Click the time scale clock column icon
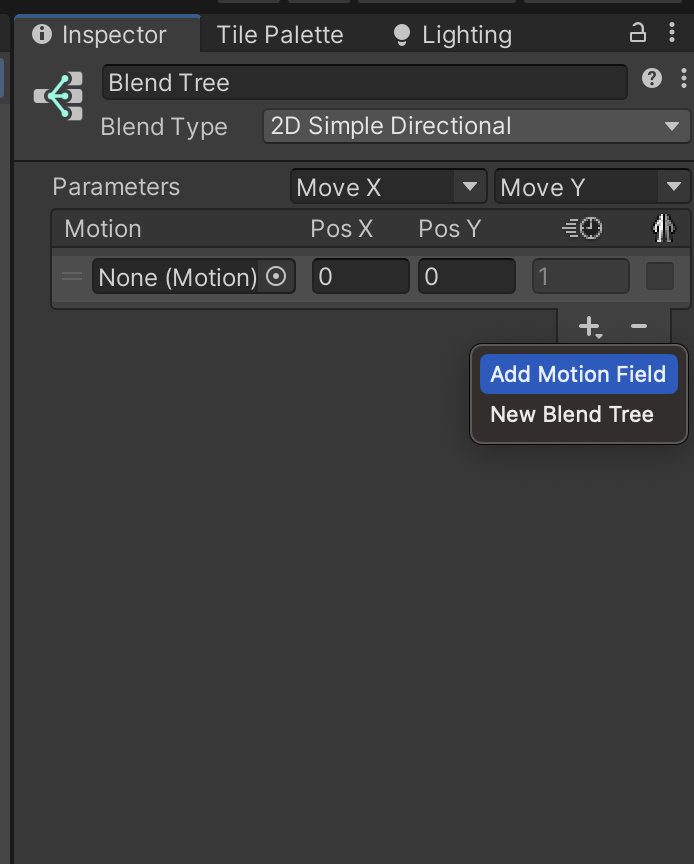Viewport: 694px width, 864px height. coord(582,229)
